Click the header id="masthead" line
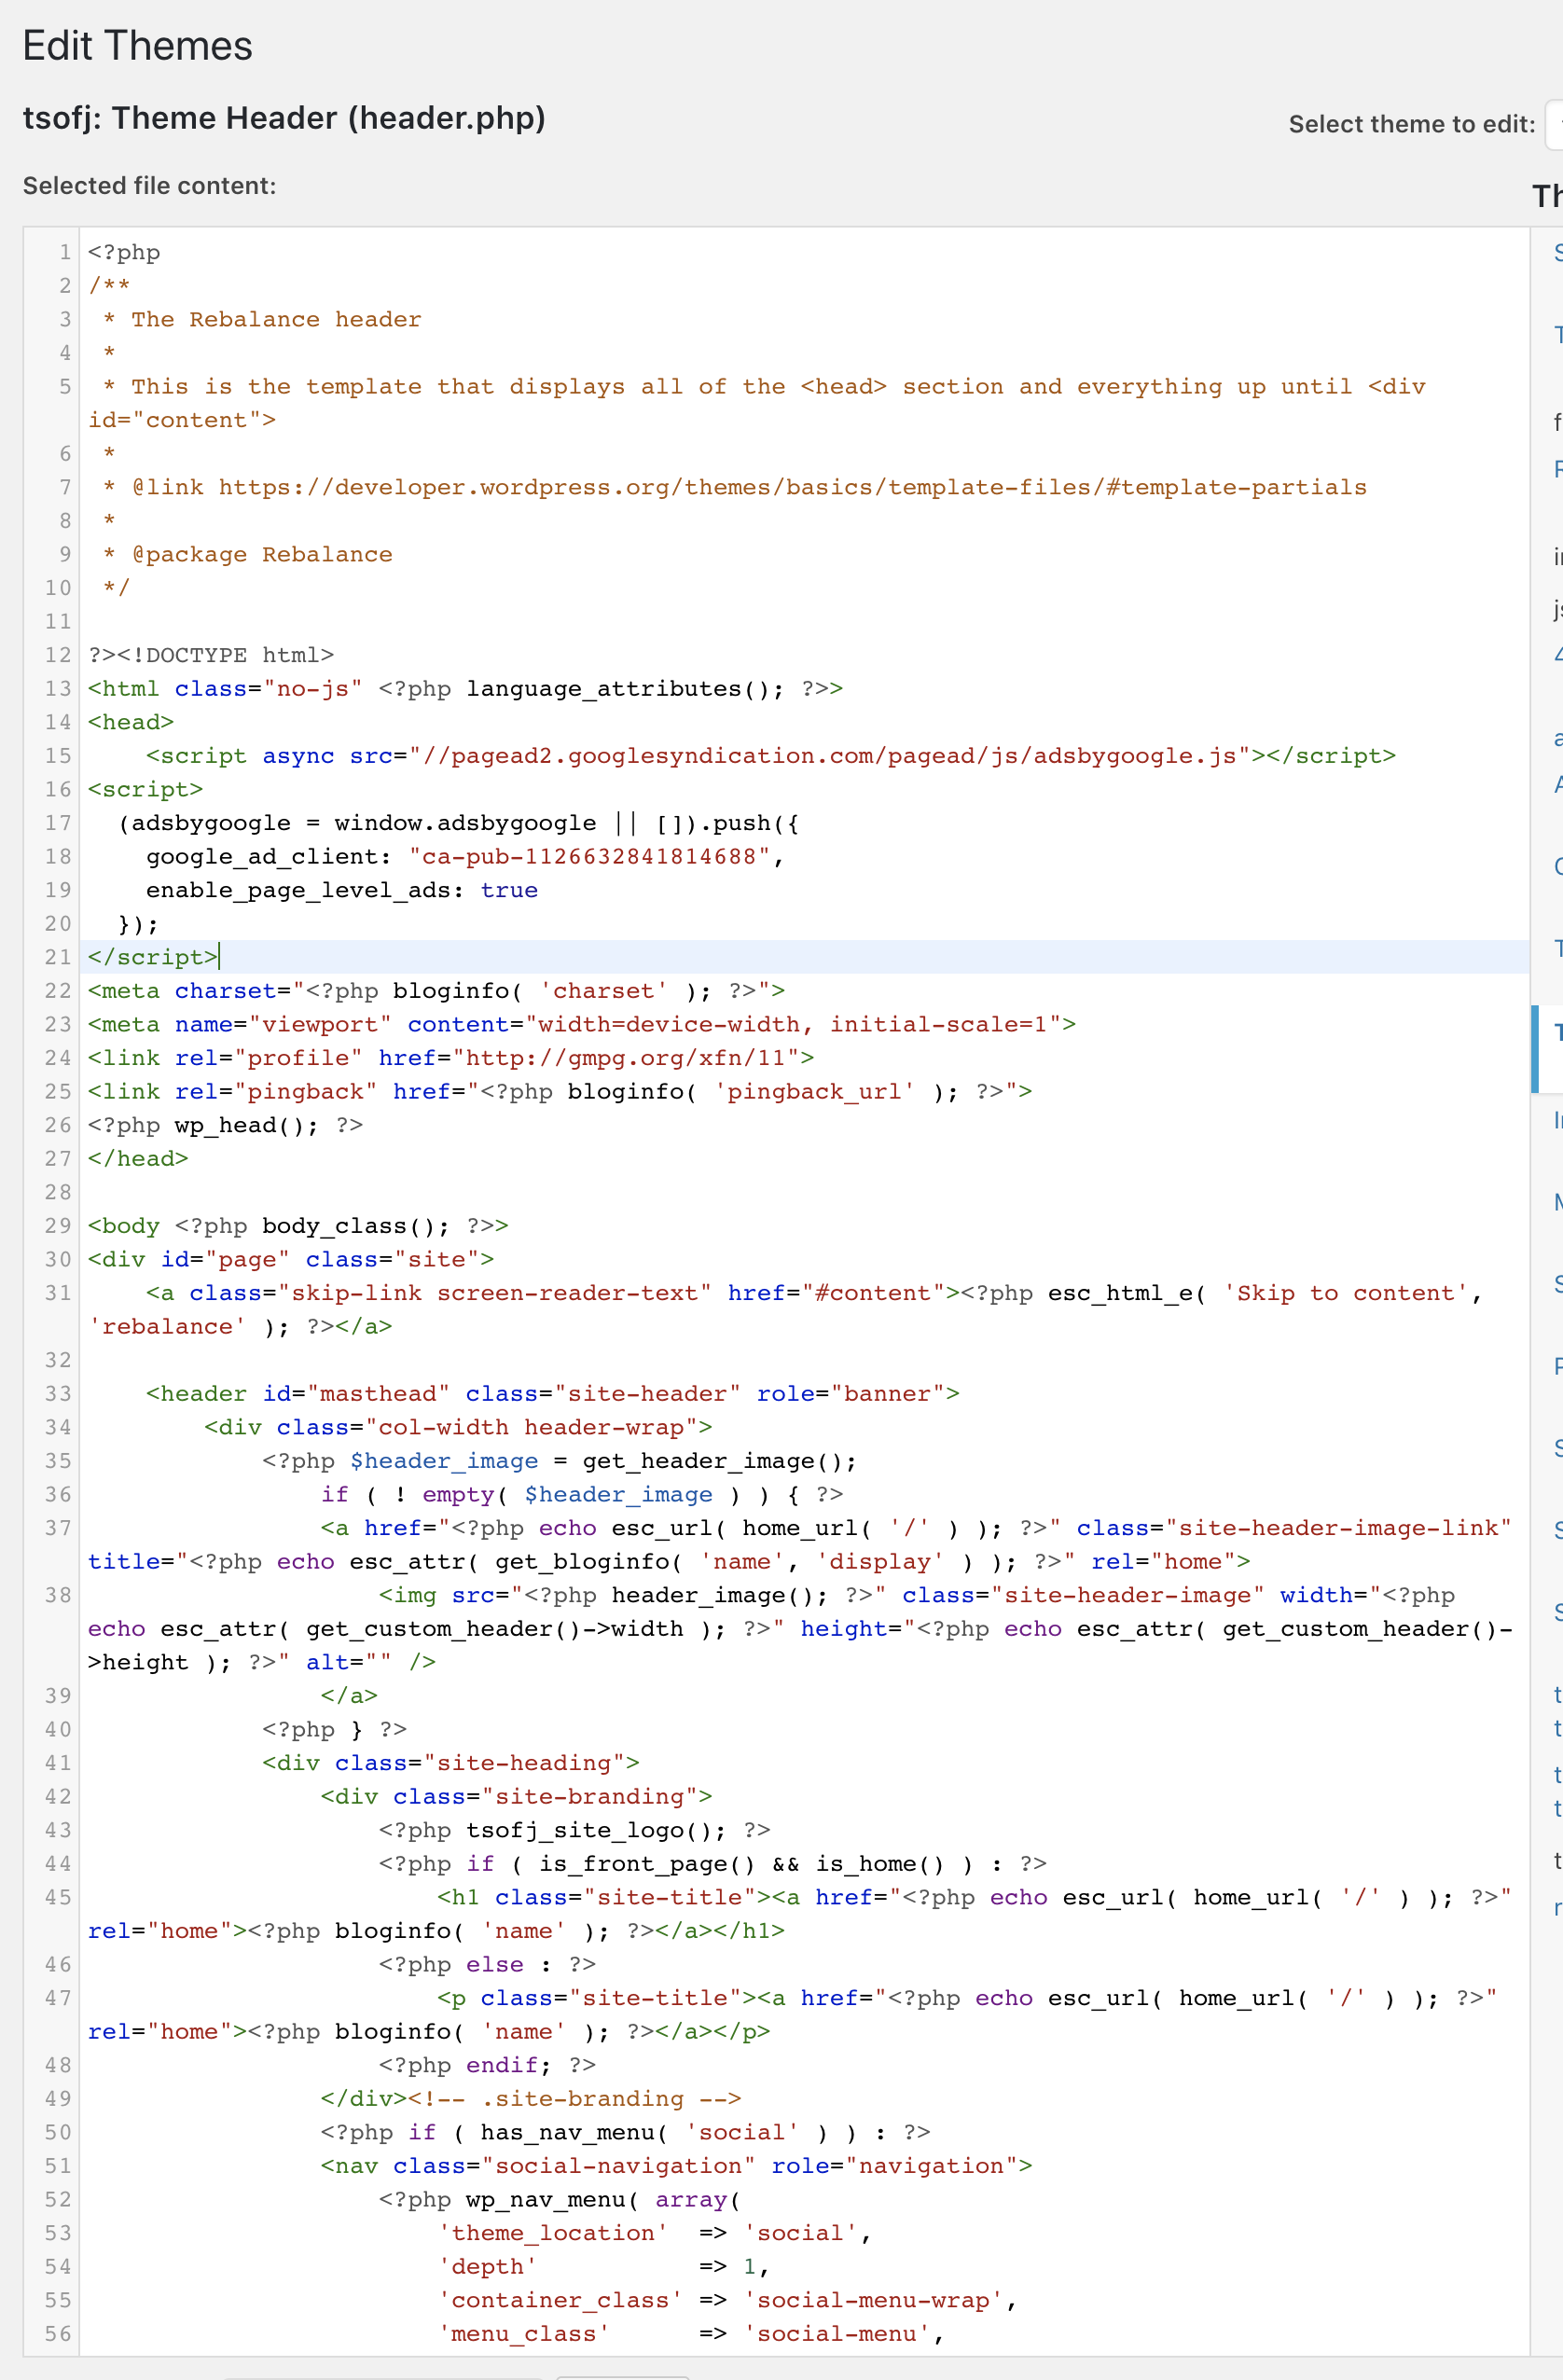The image size is (1563, 2380). click(552, 1393)
